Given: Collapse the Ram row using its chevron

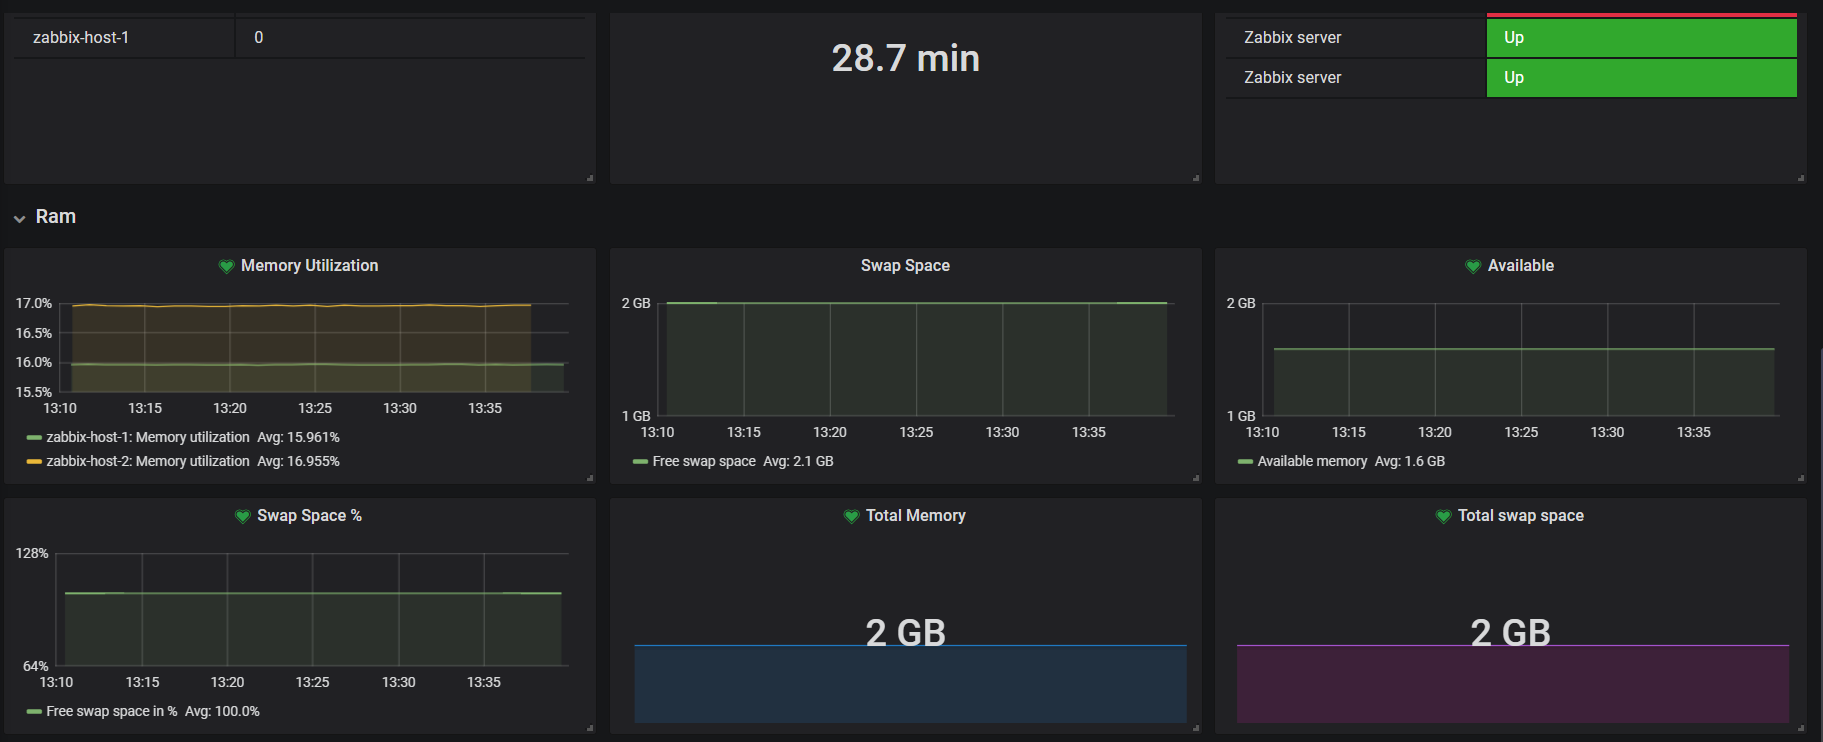Looking at the screenshot, I should tap(19, 218).
